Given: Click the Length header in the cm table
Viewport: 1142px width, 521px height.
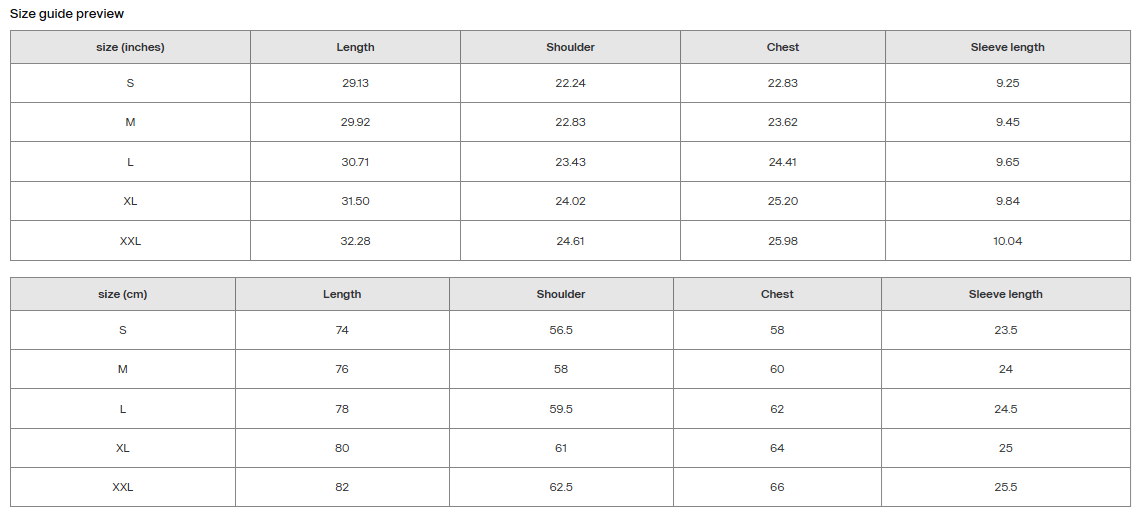Looking at the screenshot, I should click(342, 294).
